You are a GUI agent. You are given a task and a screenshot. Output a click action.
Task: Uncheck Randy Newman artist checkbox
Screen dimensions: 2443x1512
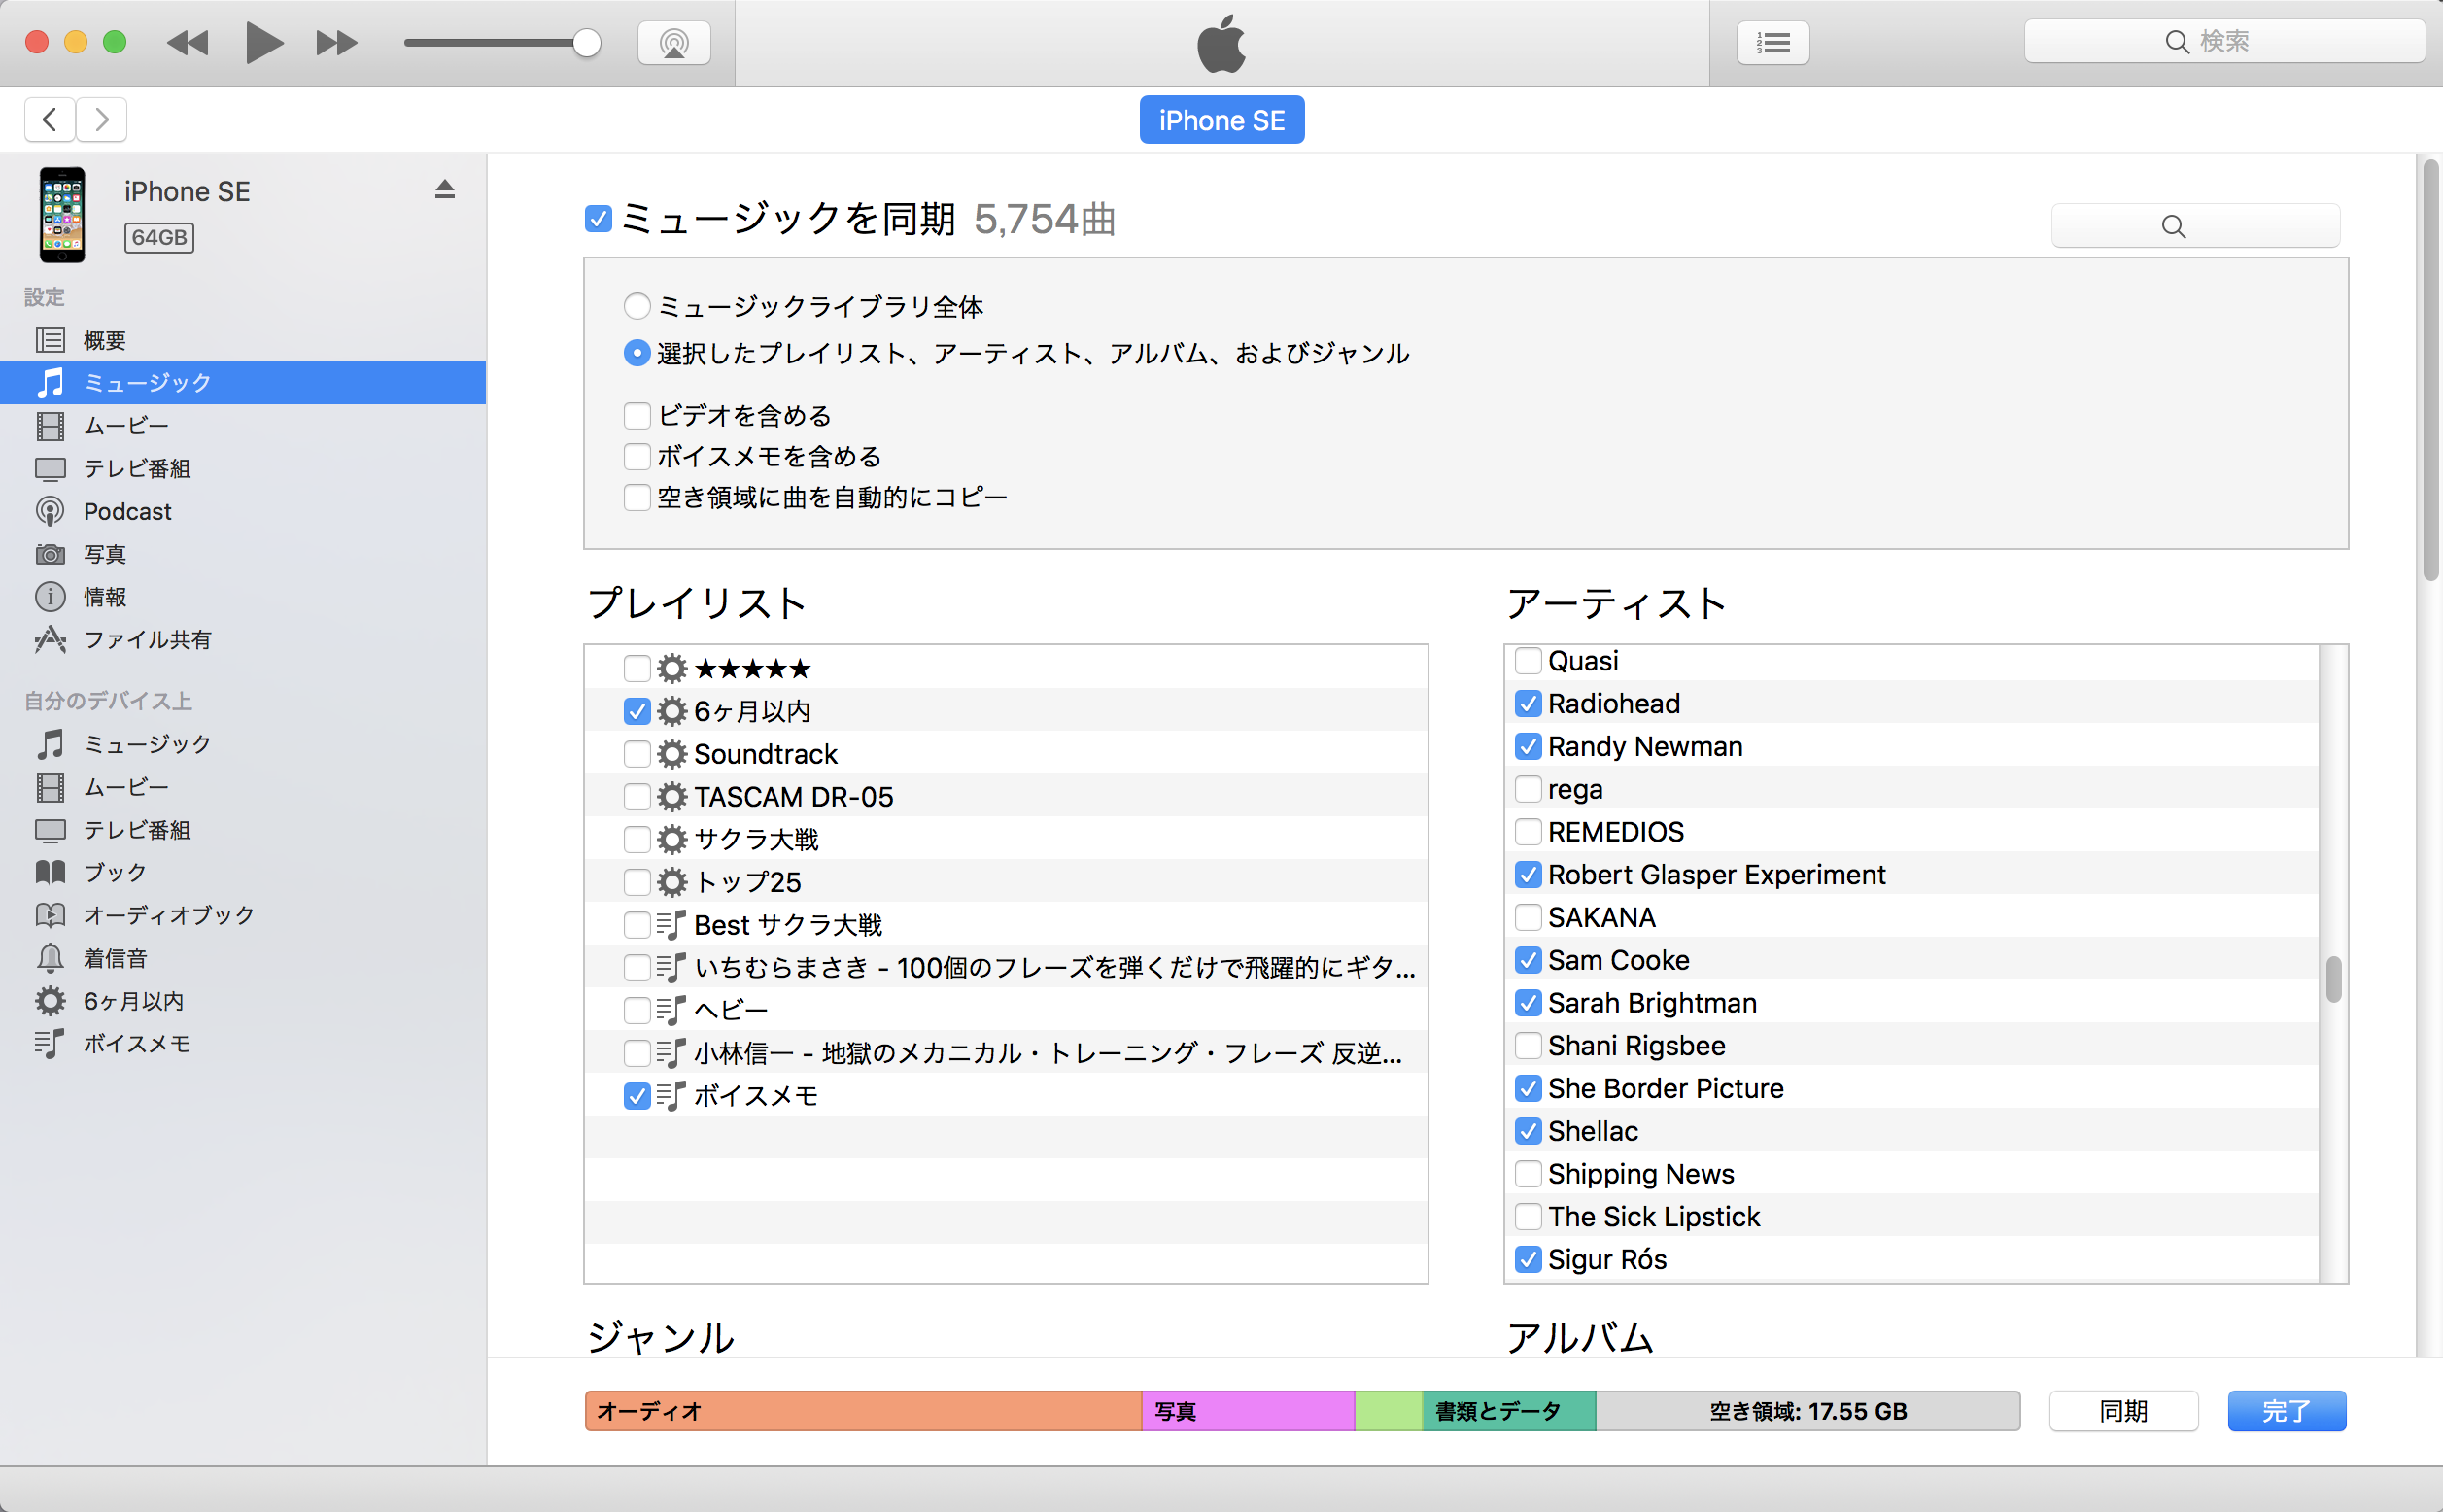[1528, 747]
